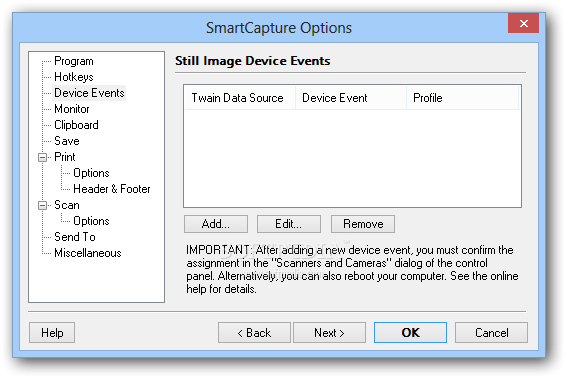Open Options under Print
Viewport: 566px width, 378px height.
(91, 173)
